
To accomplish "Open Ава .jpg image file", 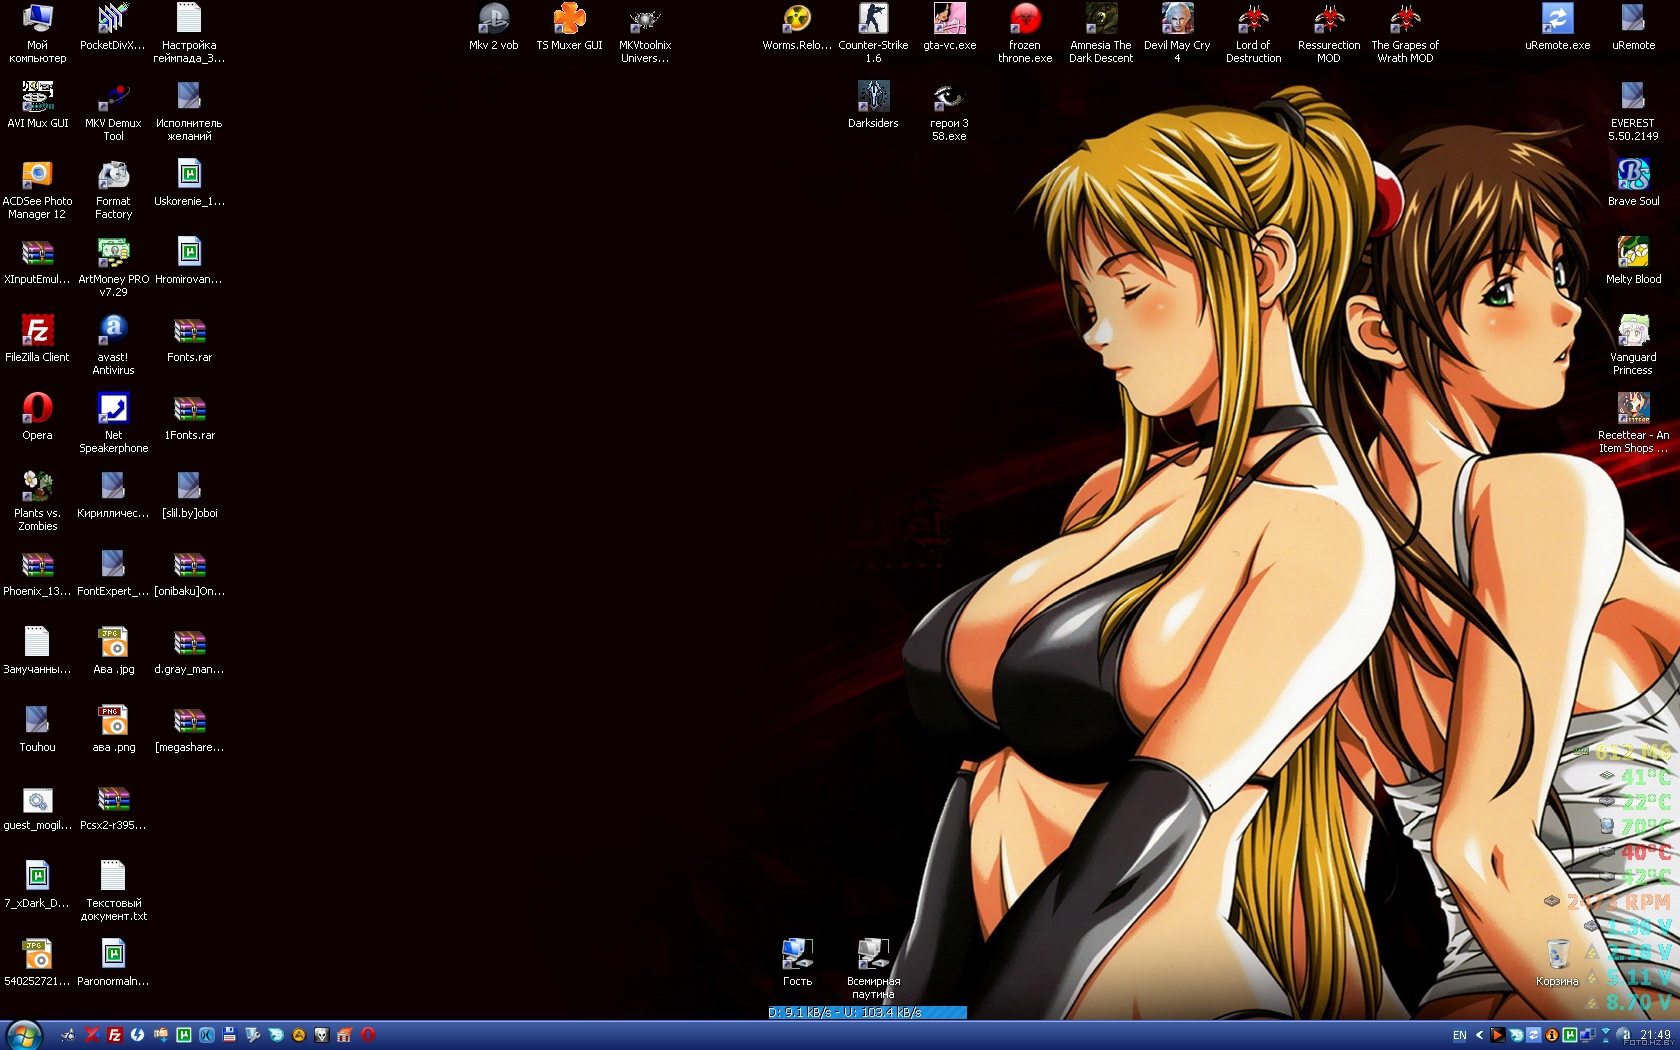I will click(113, 650).
